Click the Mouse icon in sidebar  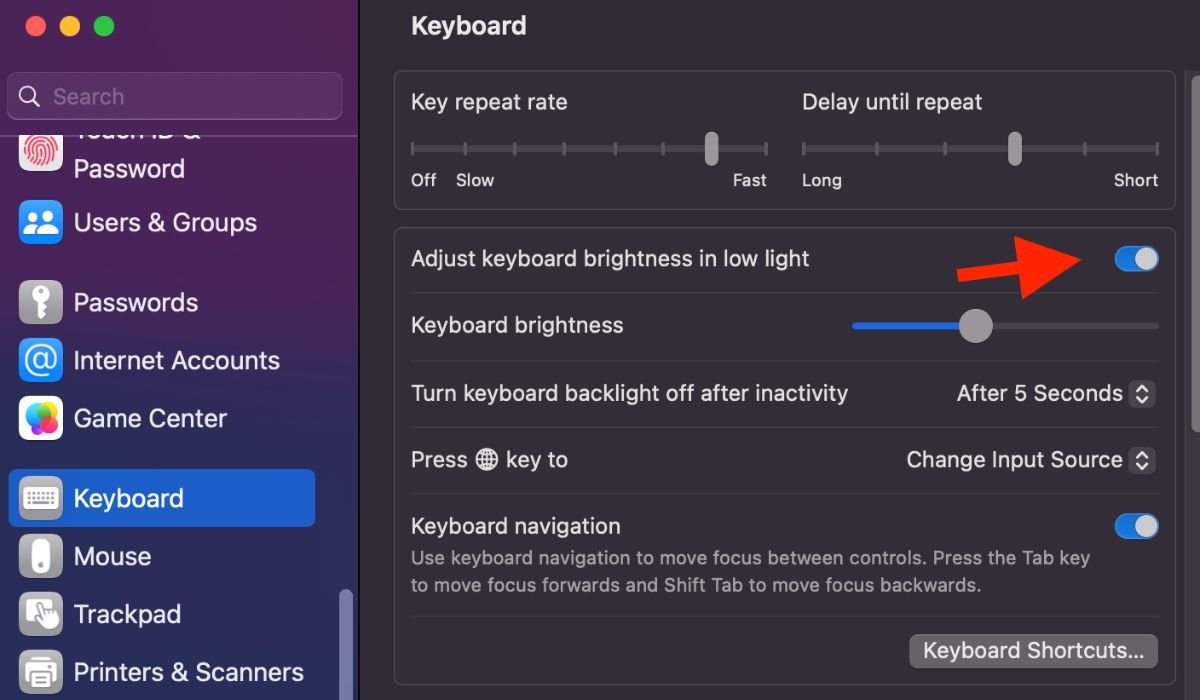coord(41,557)
